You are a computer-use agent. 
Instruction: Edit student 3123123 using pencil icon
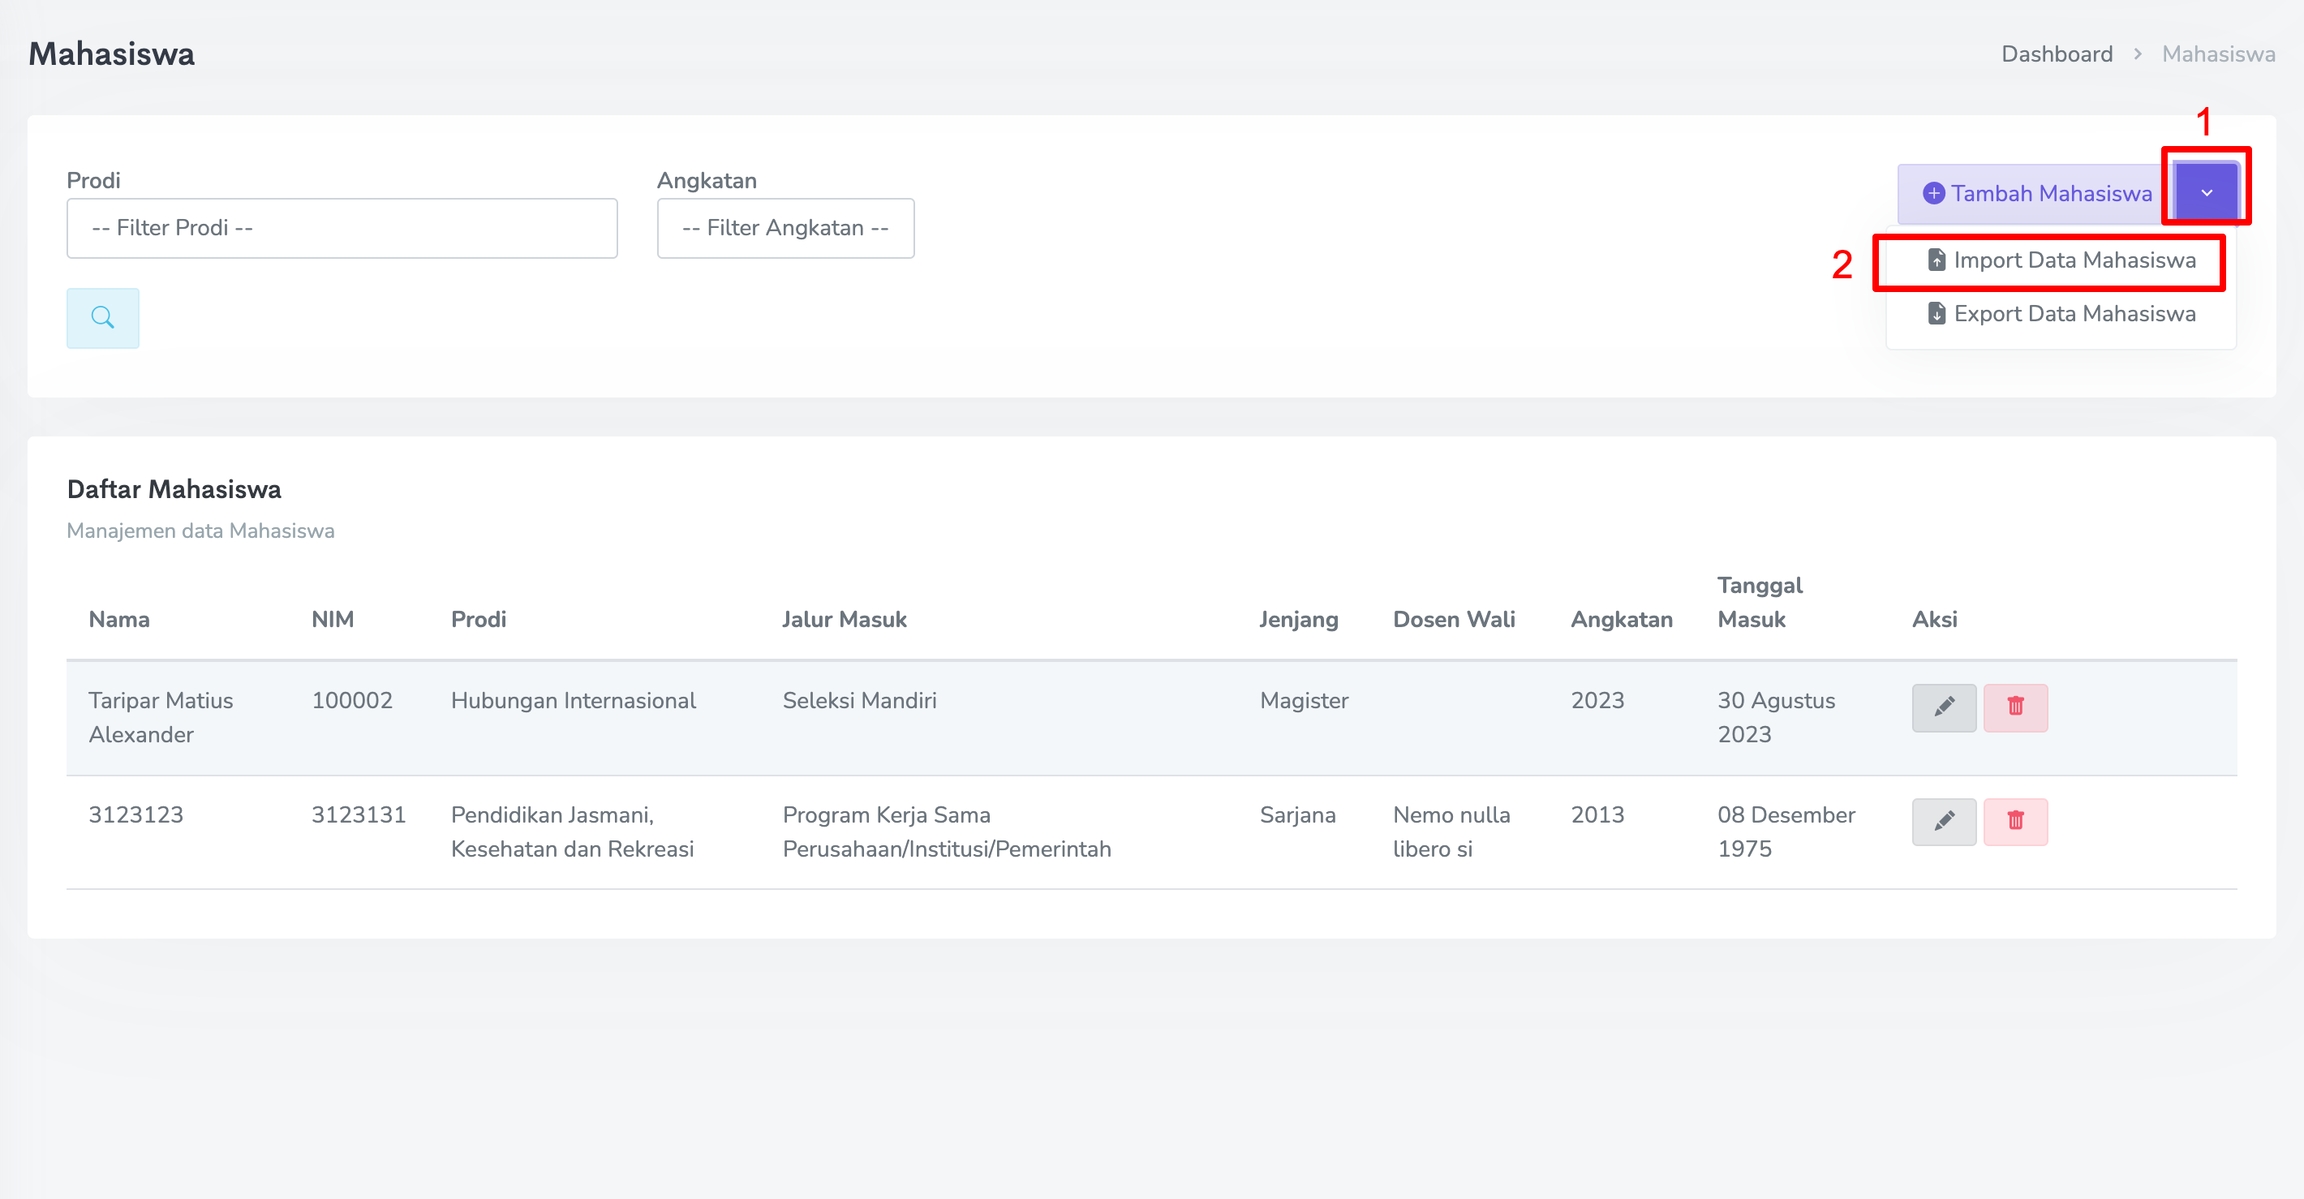coord(1943,821)
